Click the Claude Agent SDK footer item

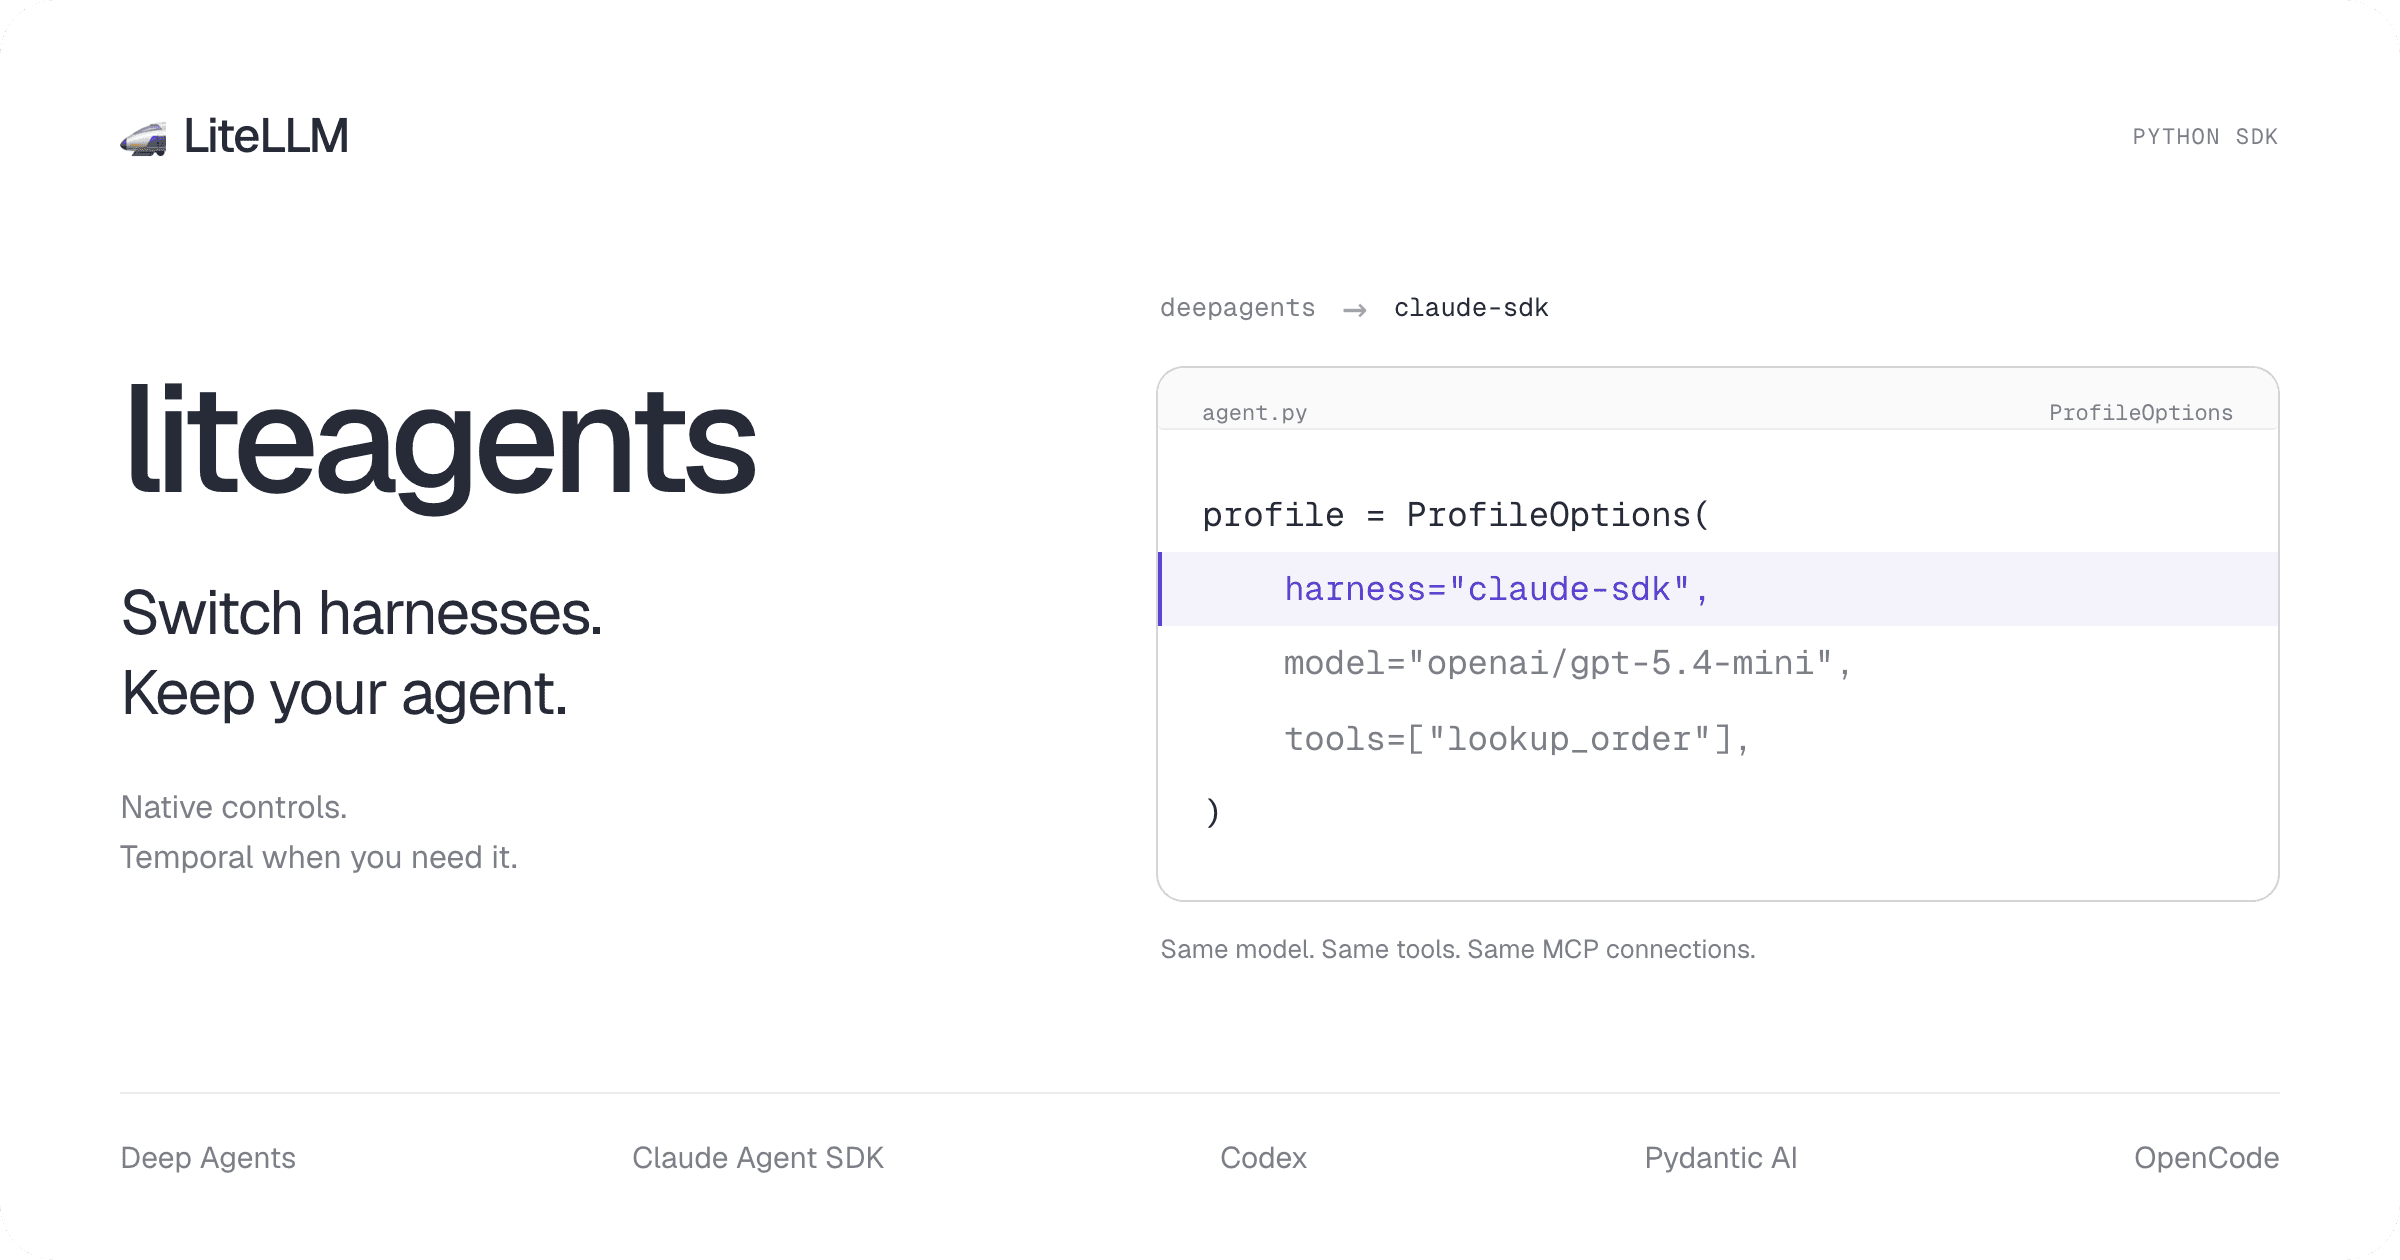[x=758, y=1158]
